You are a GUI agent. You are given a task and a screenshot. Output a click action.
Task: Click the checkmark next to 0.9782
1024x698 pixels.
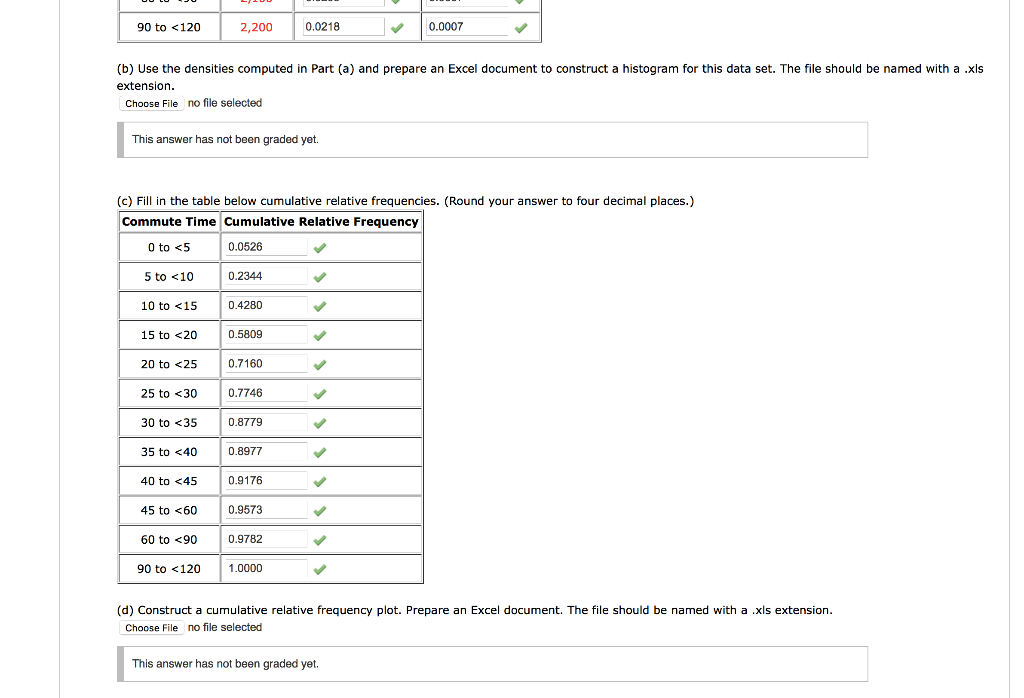click(x=319, y=539)
